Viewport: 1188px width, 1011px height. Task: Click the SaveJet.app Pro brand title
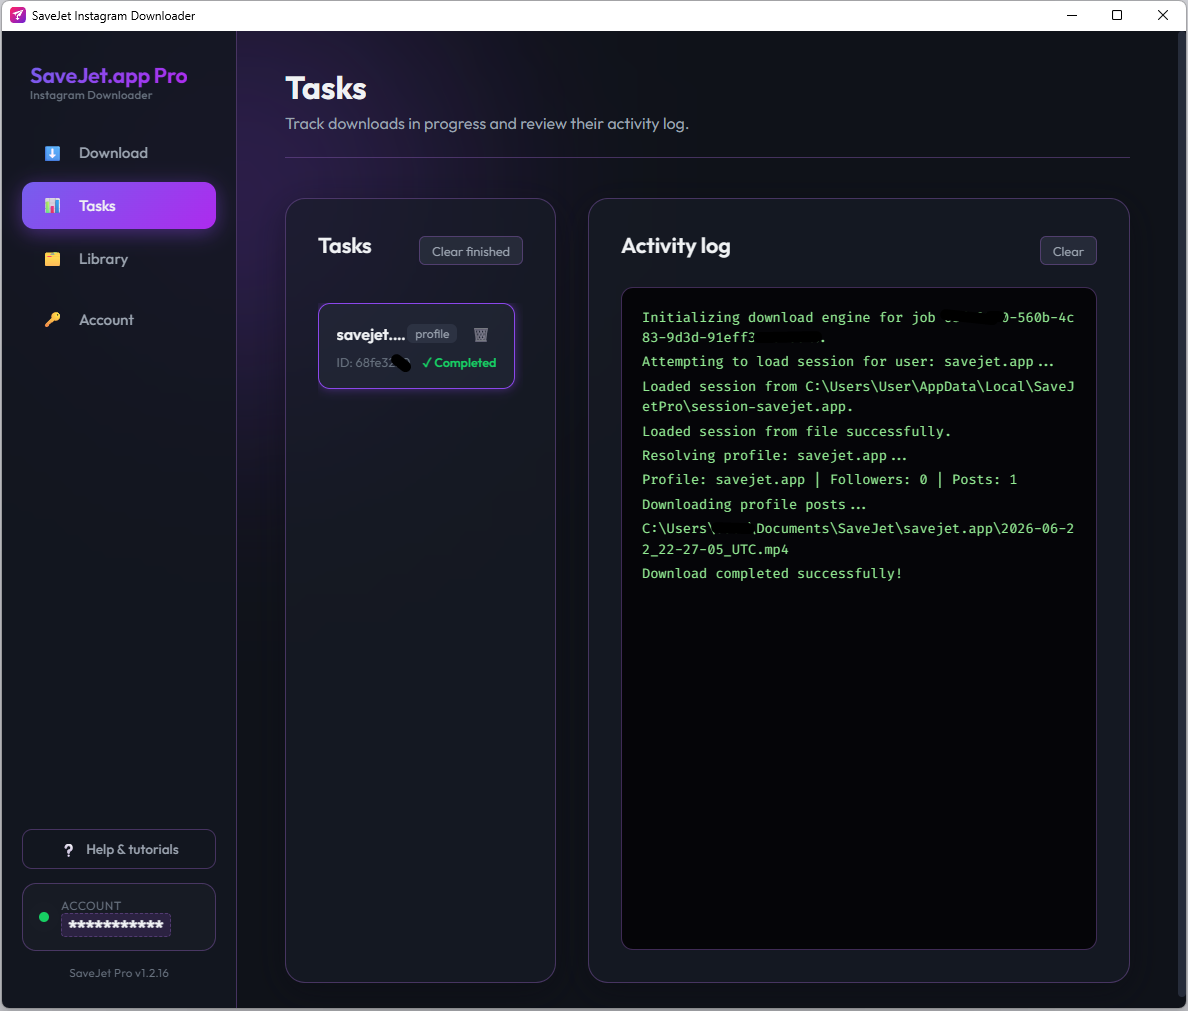point(108,76)
